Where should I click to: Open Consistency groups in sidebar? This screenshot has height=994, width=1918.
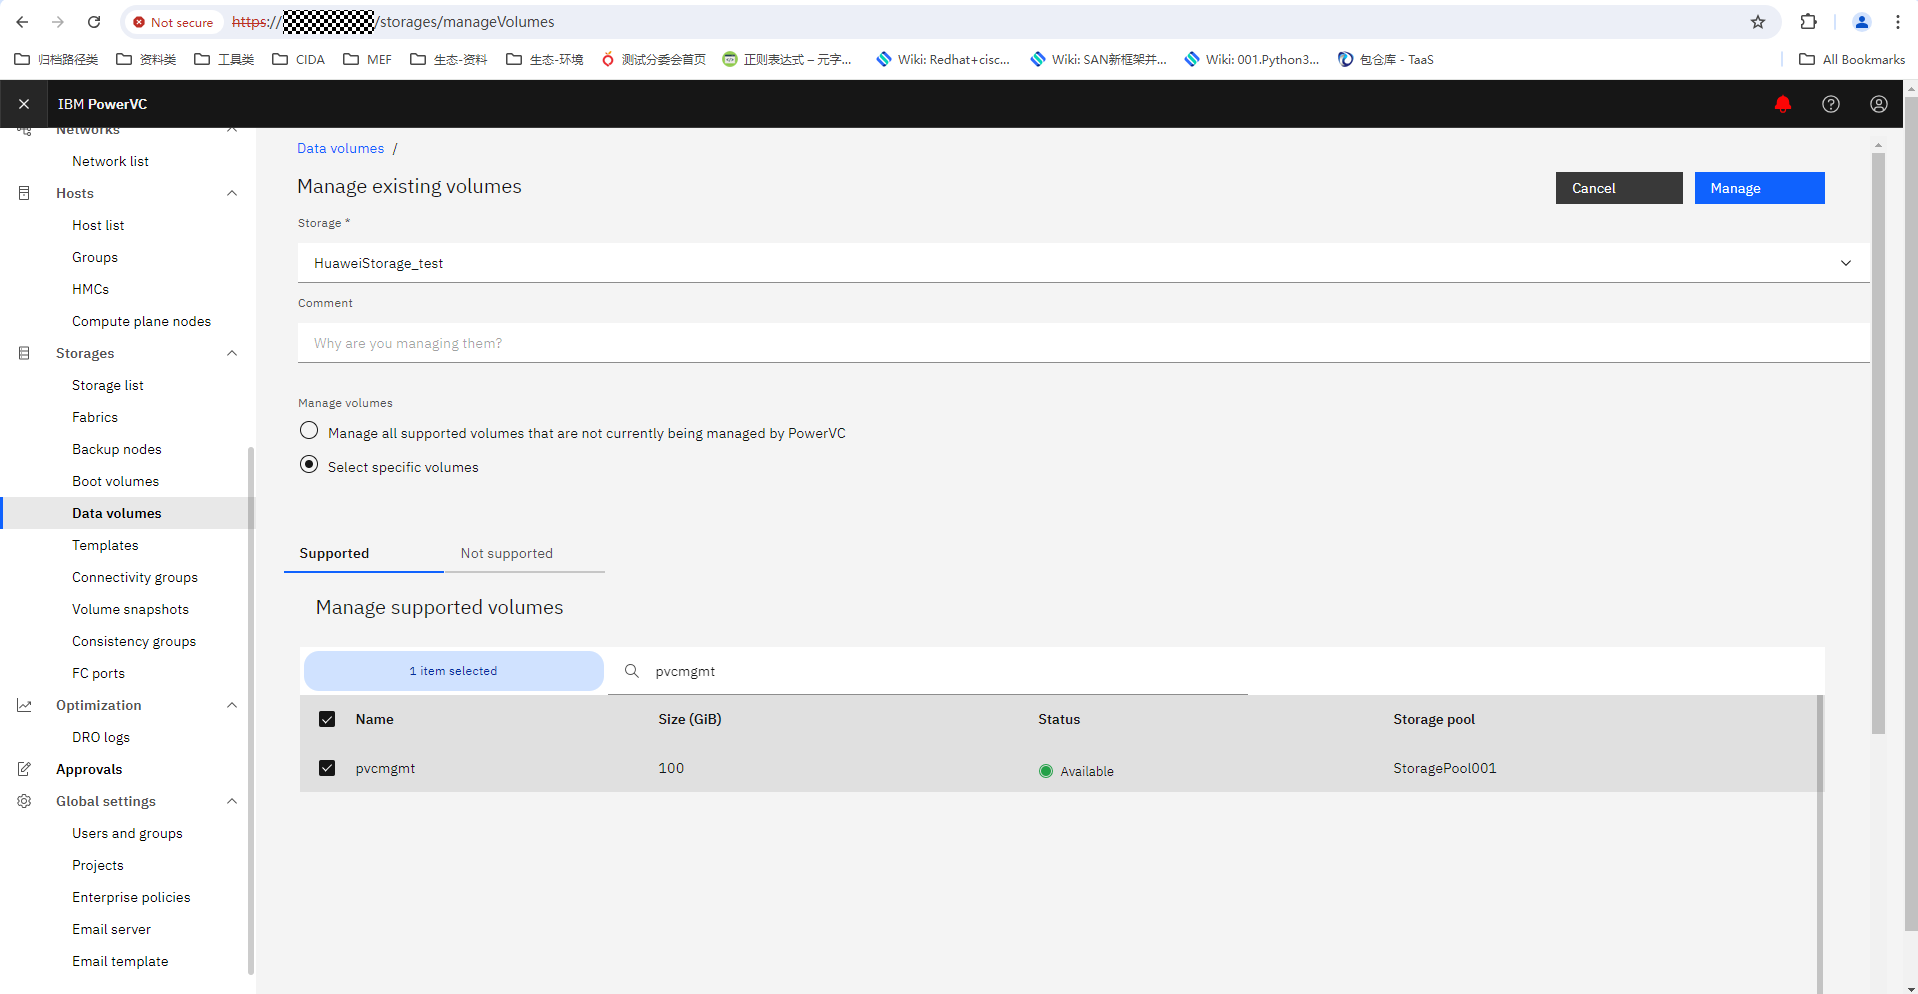coord(134,641)
